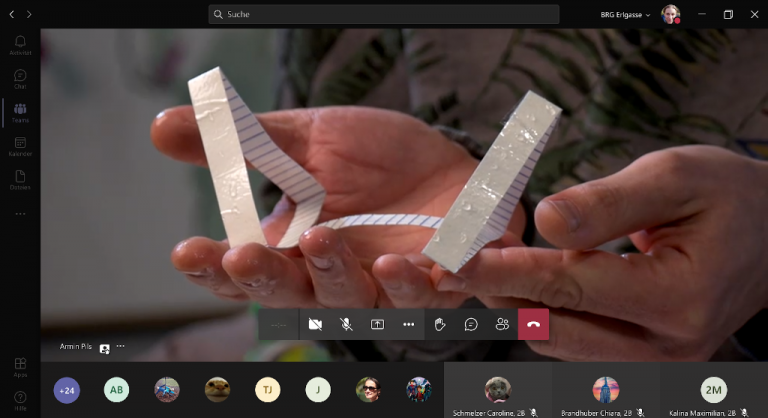Unmute the microphone in the call bar
The width and height of the screenshot is (768, 418).
(x=346, y=324)
